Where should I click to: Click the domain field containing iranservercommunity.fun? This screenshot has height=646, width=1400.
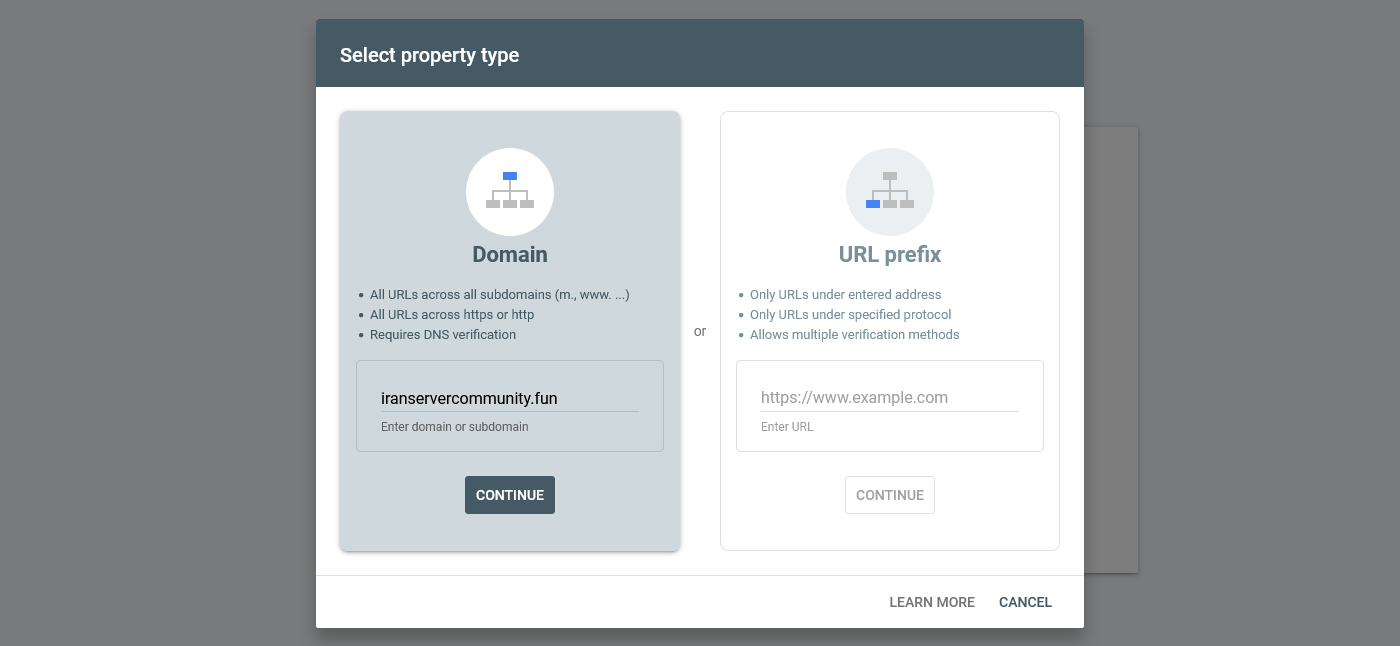(509, 398)
